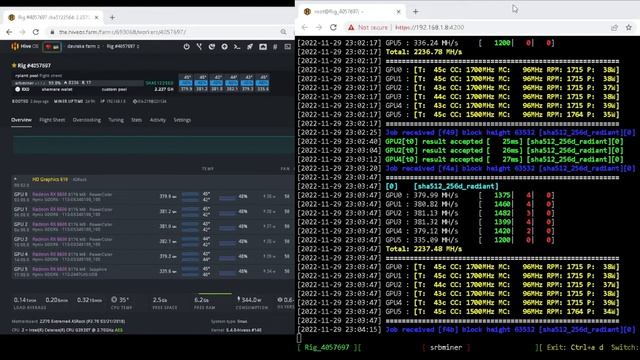This screenshot has width=640, height=360.
Task: Select the GPU 0 Radeon RX row
Action: click(x=153, y=197)
